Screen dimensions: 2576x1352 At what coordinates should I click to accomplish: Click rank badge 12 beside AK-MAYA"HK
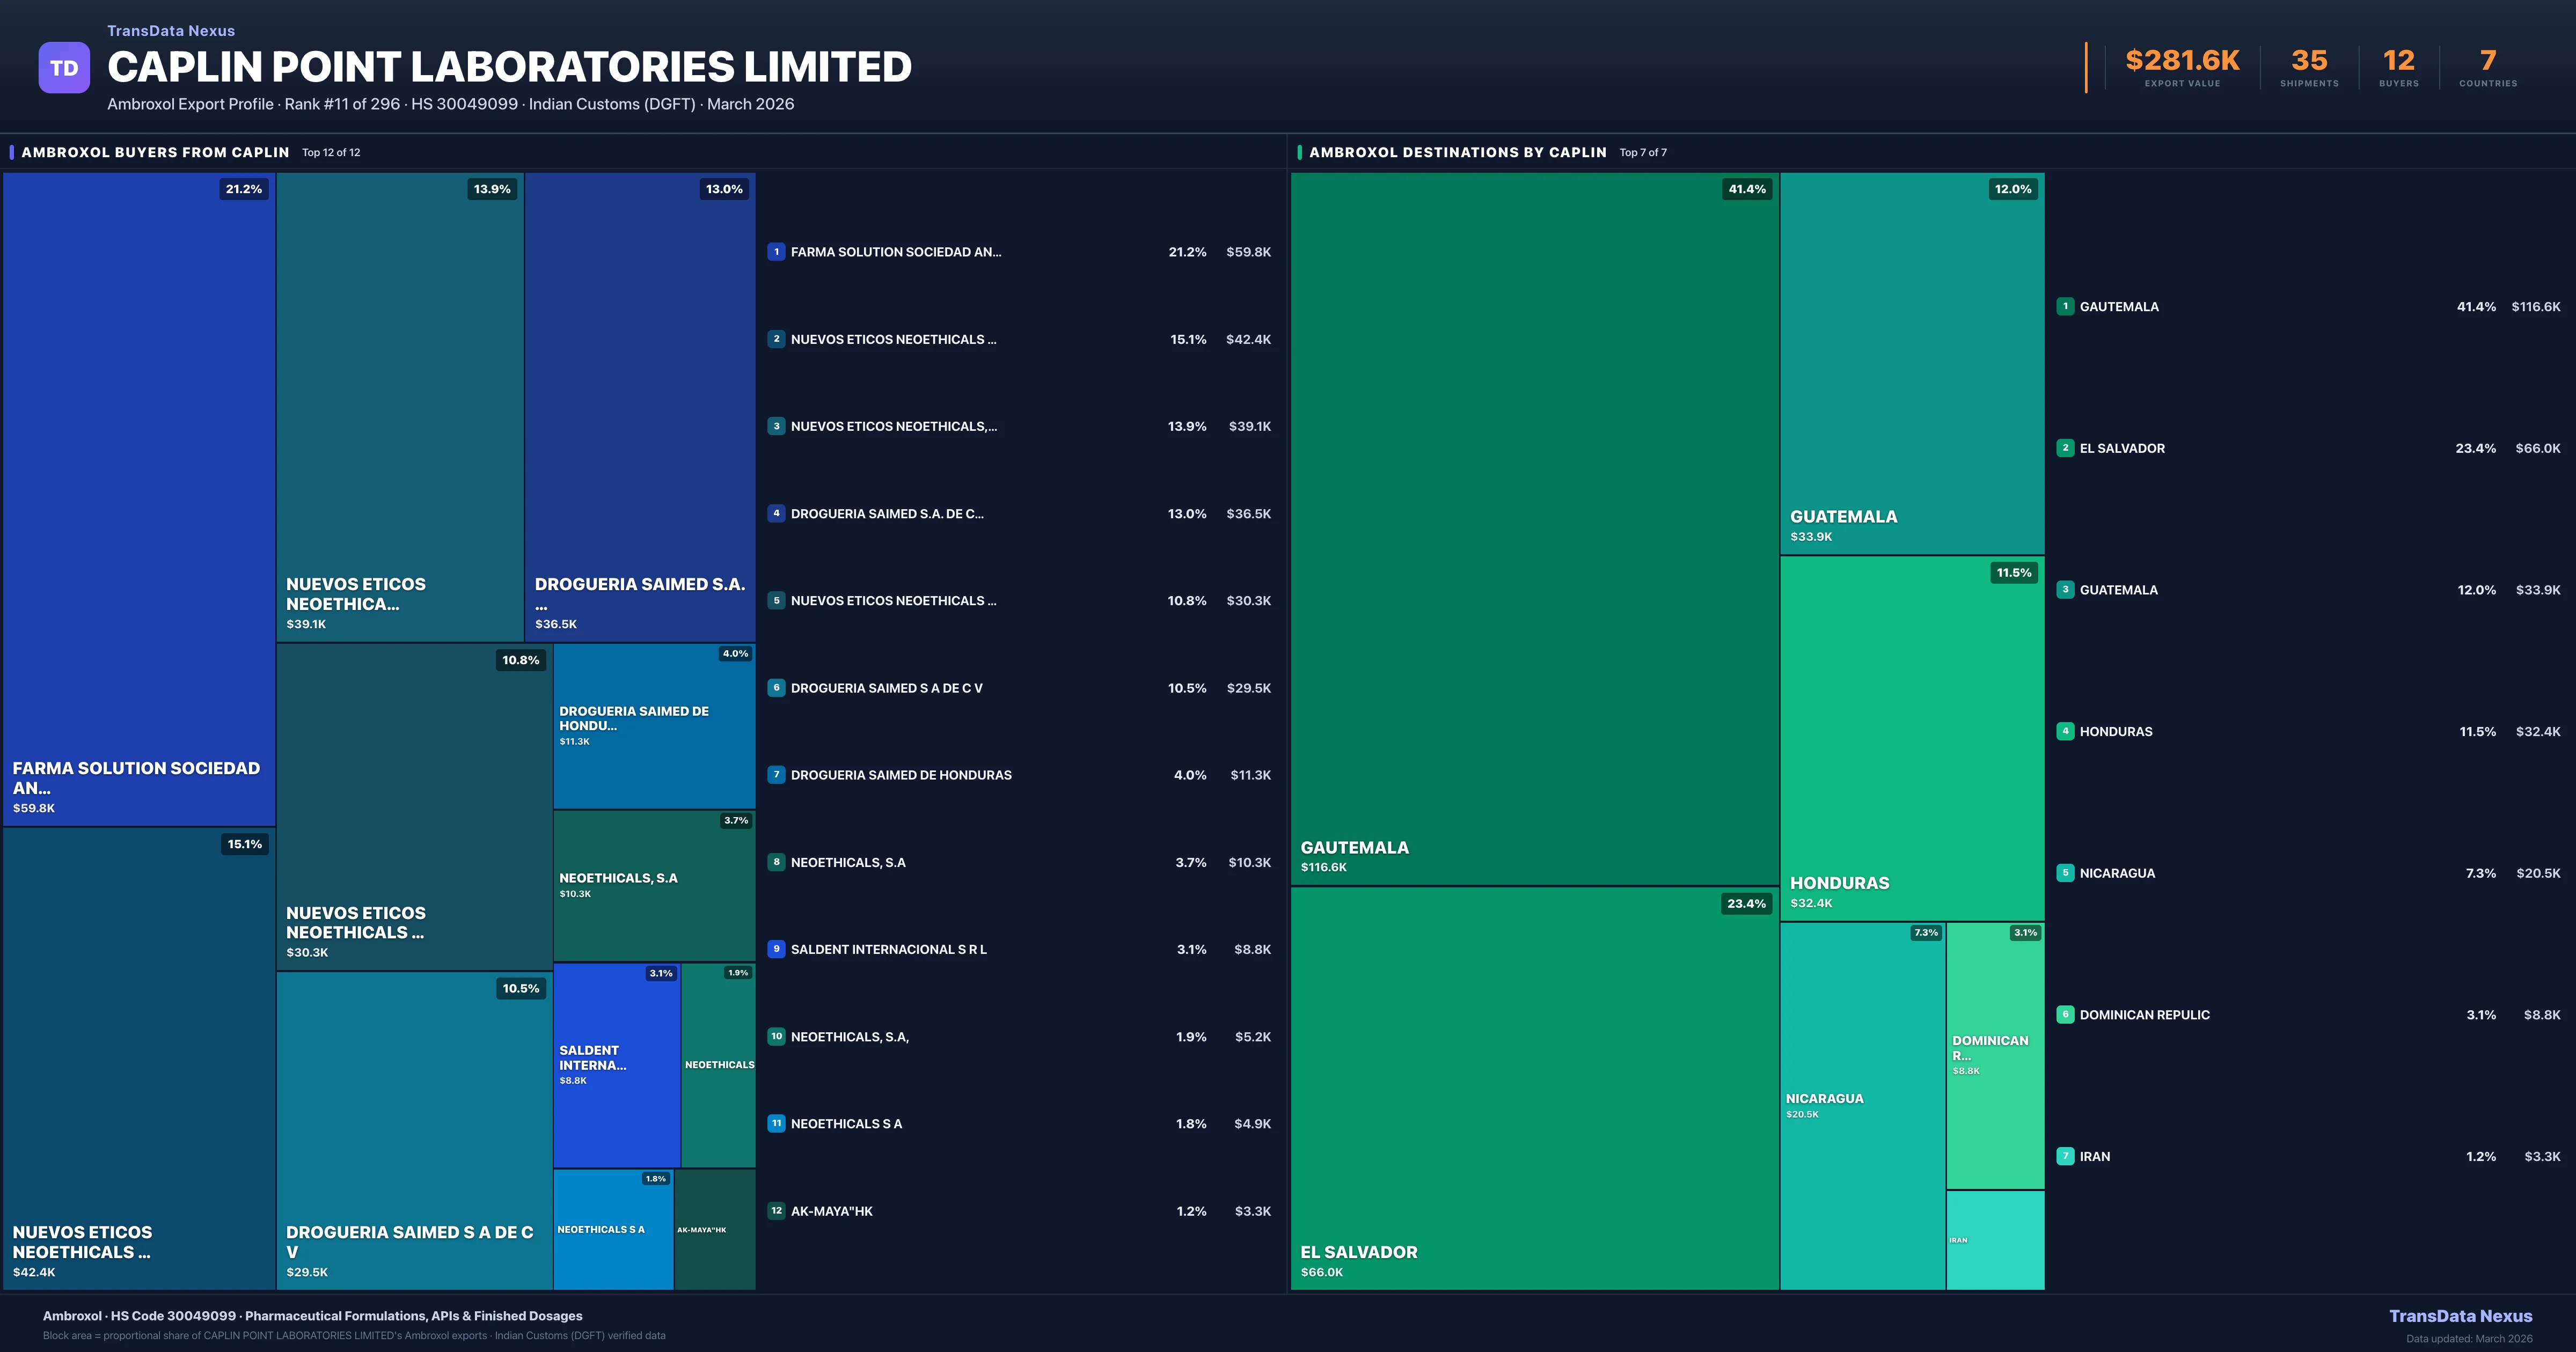tap(776, 1211)
